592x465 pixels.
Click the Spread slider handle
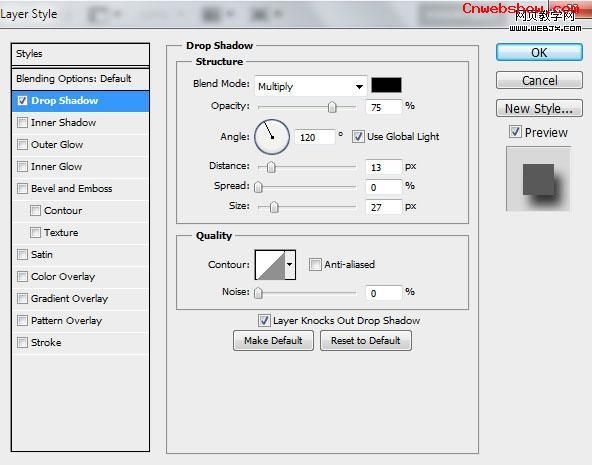click(x=258, y=187)
